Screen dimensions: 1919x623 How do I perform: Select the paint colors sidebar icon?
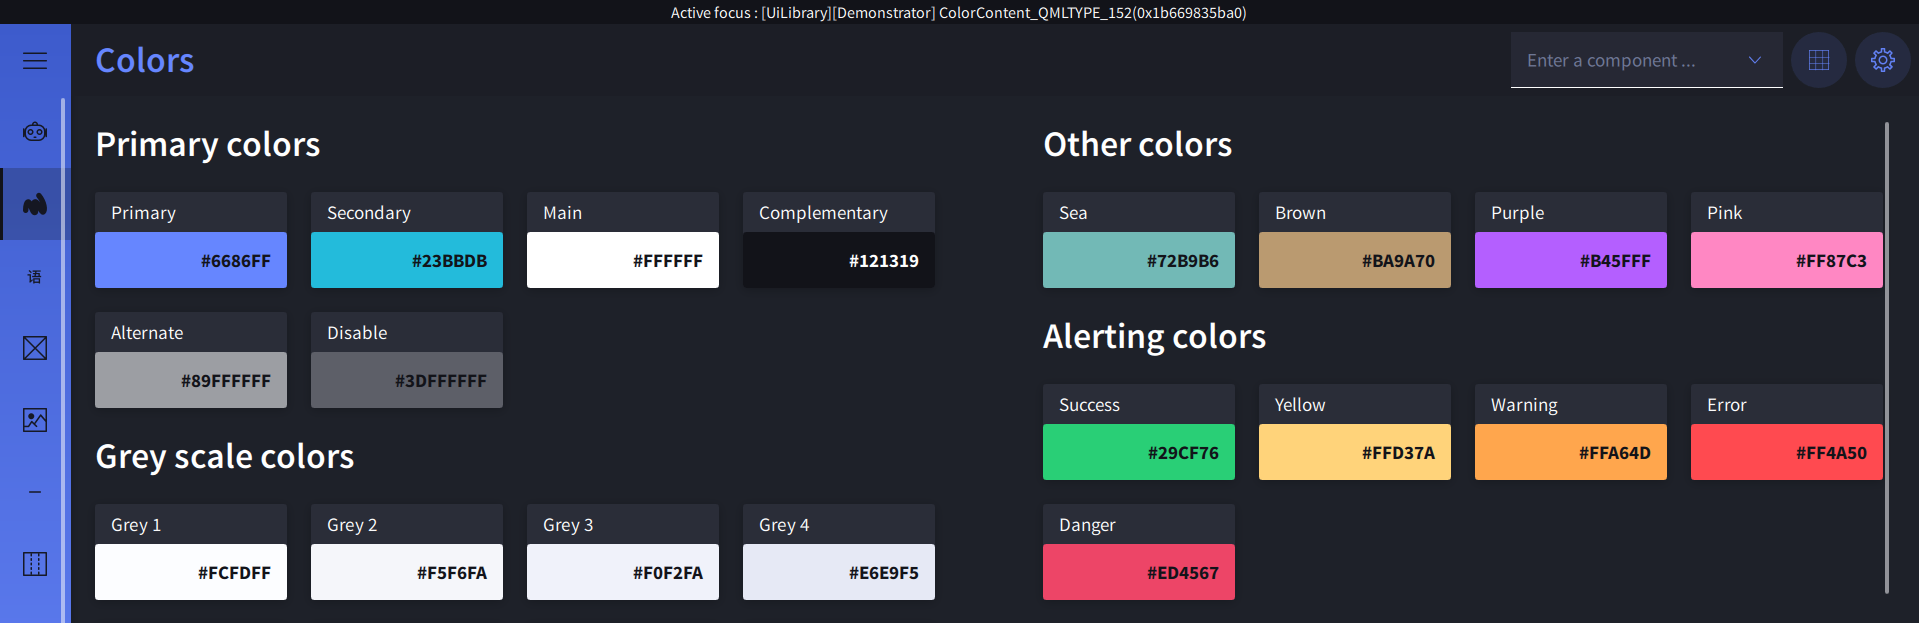click(x=35, y=204)
